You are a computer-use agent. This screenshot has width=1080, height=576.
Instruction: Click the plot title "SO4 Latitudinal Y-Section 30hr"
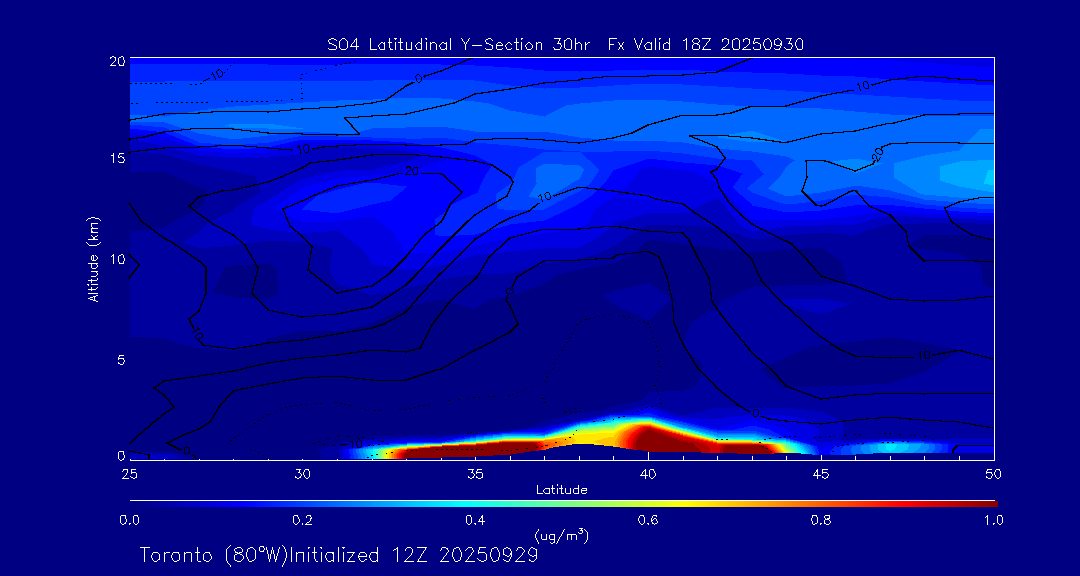click(460, 45)
